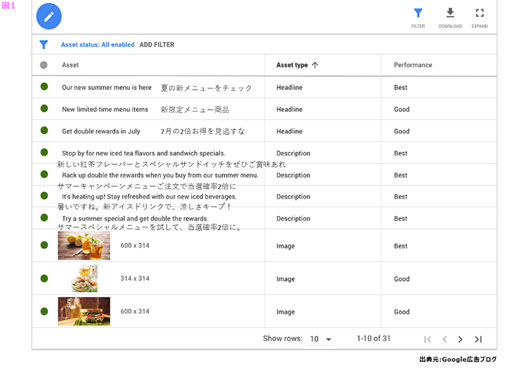This screenshot has width=514, height=370.
Task: Open the Filter tool in toolbar
Action: tap(418, 18)
